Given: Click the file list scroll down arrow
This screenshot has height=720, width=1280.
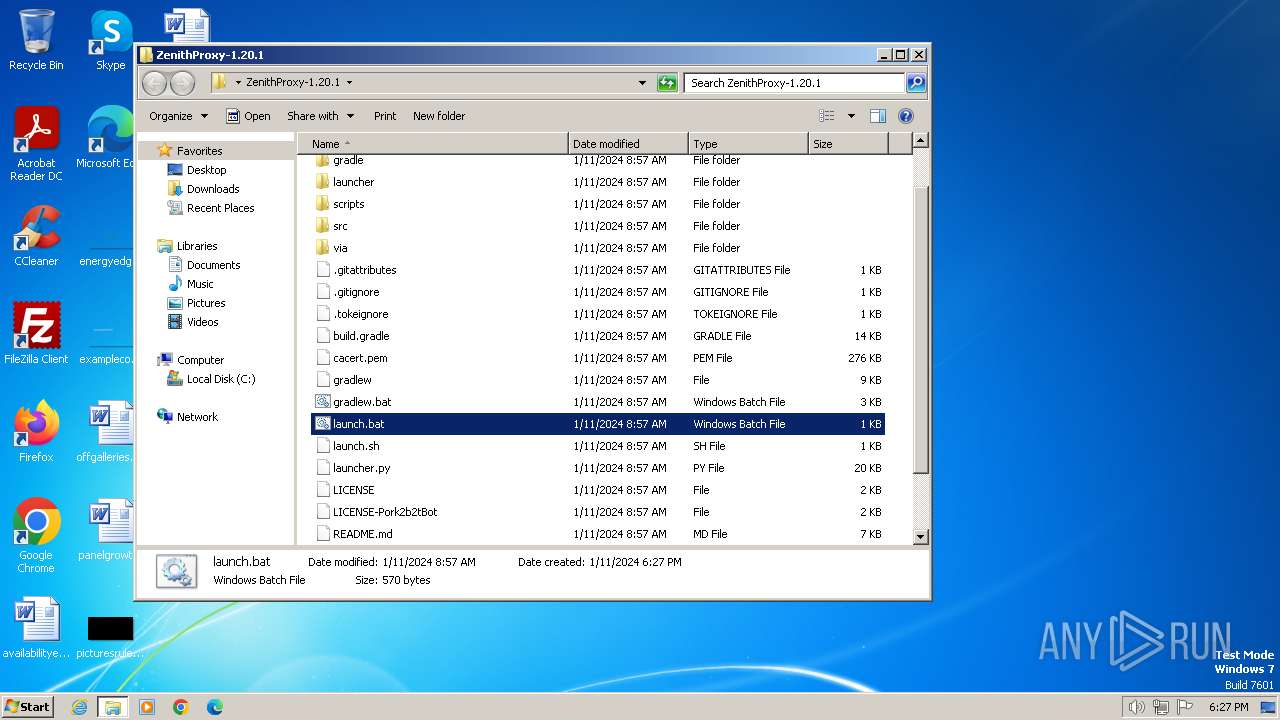Looking at the screenshot, I should point(921,536).
